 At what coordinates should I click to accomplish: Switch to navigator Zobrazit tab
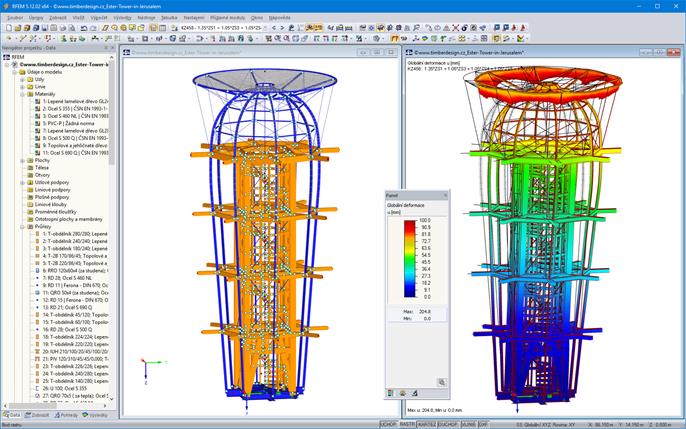pyautogui.click(x=37, y=415)
